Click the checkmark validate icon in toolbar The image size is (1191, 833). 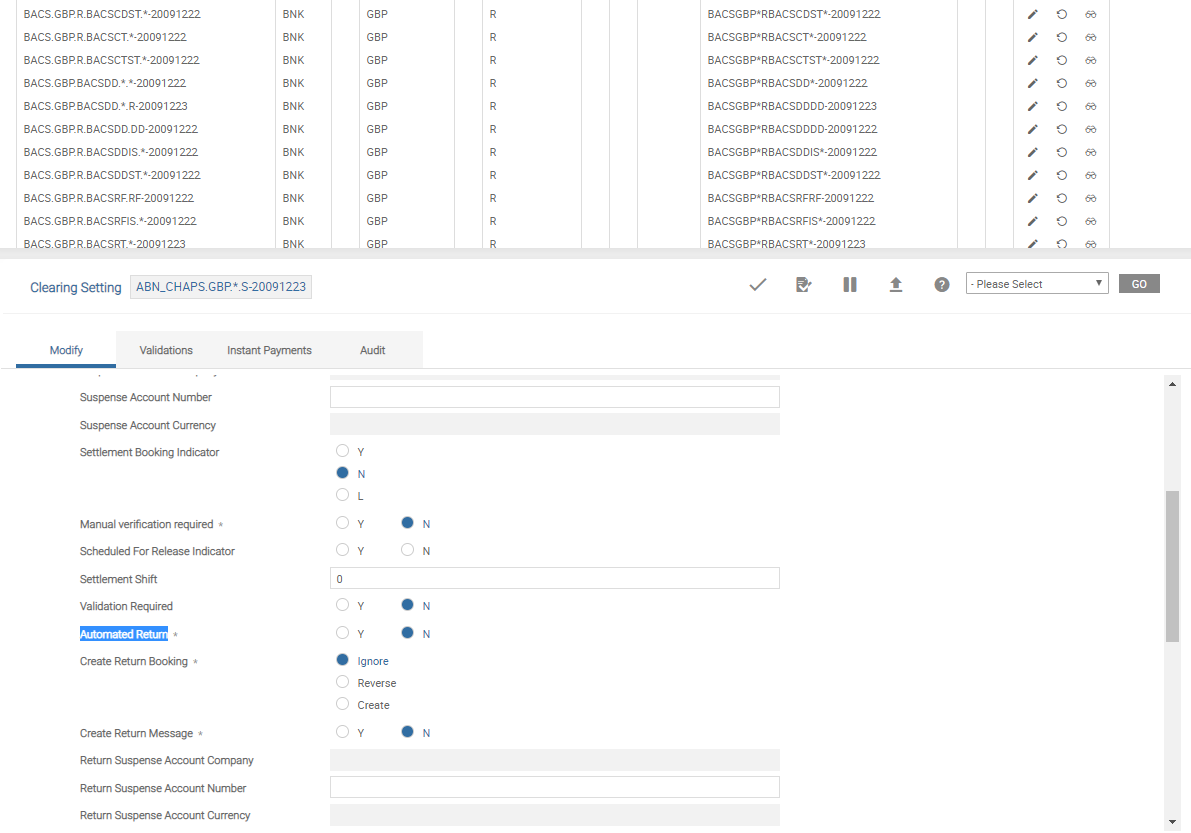(757, 285)
